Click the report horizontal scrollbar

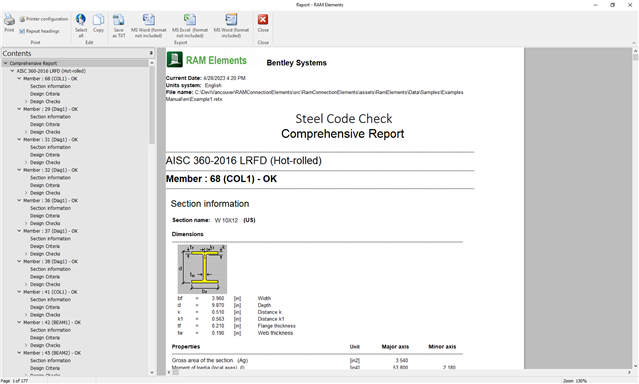click(x=175, y=372)
